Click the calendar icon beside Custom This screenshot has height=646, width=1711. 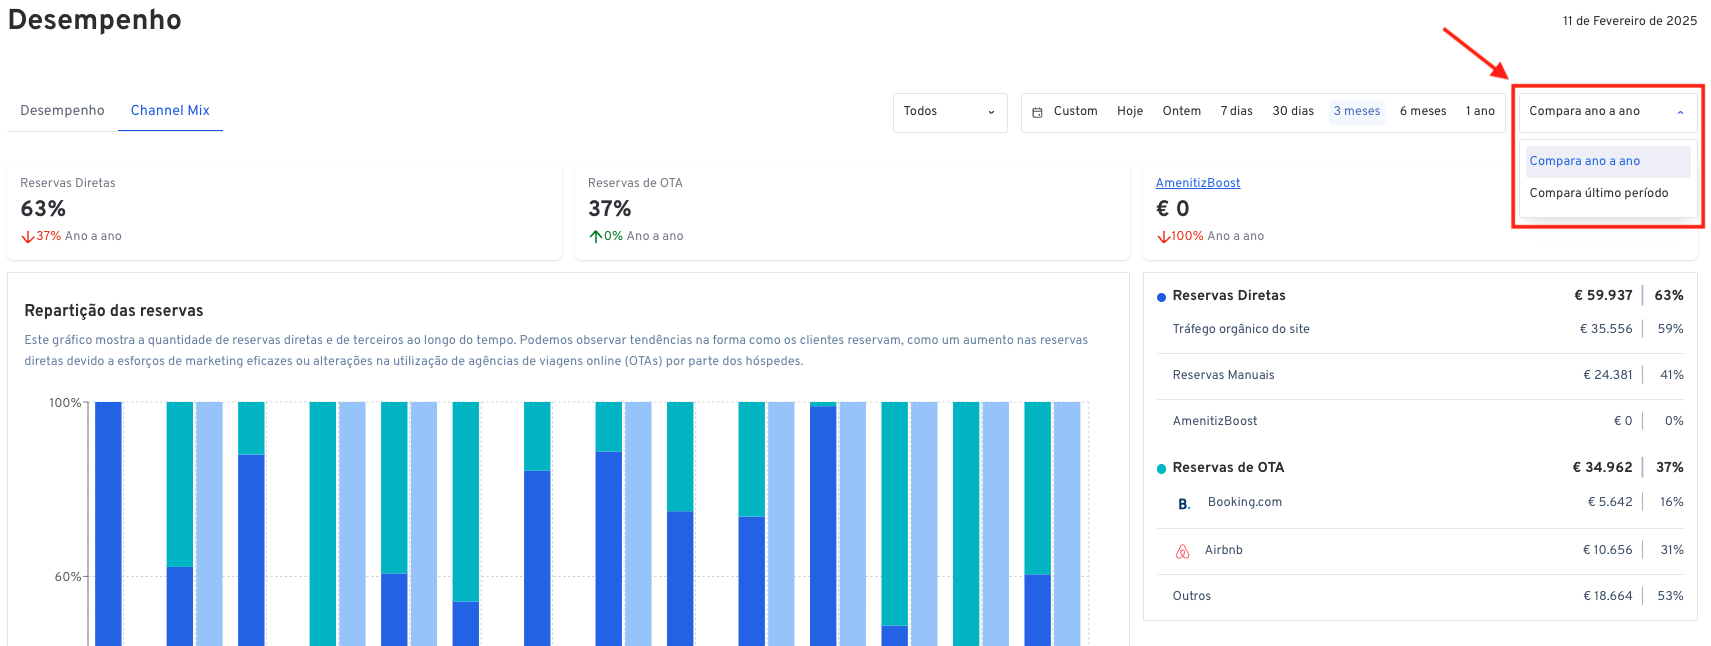point(1037,112)
